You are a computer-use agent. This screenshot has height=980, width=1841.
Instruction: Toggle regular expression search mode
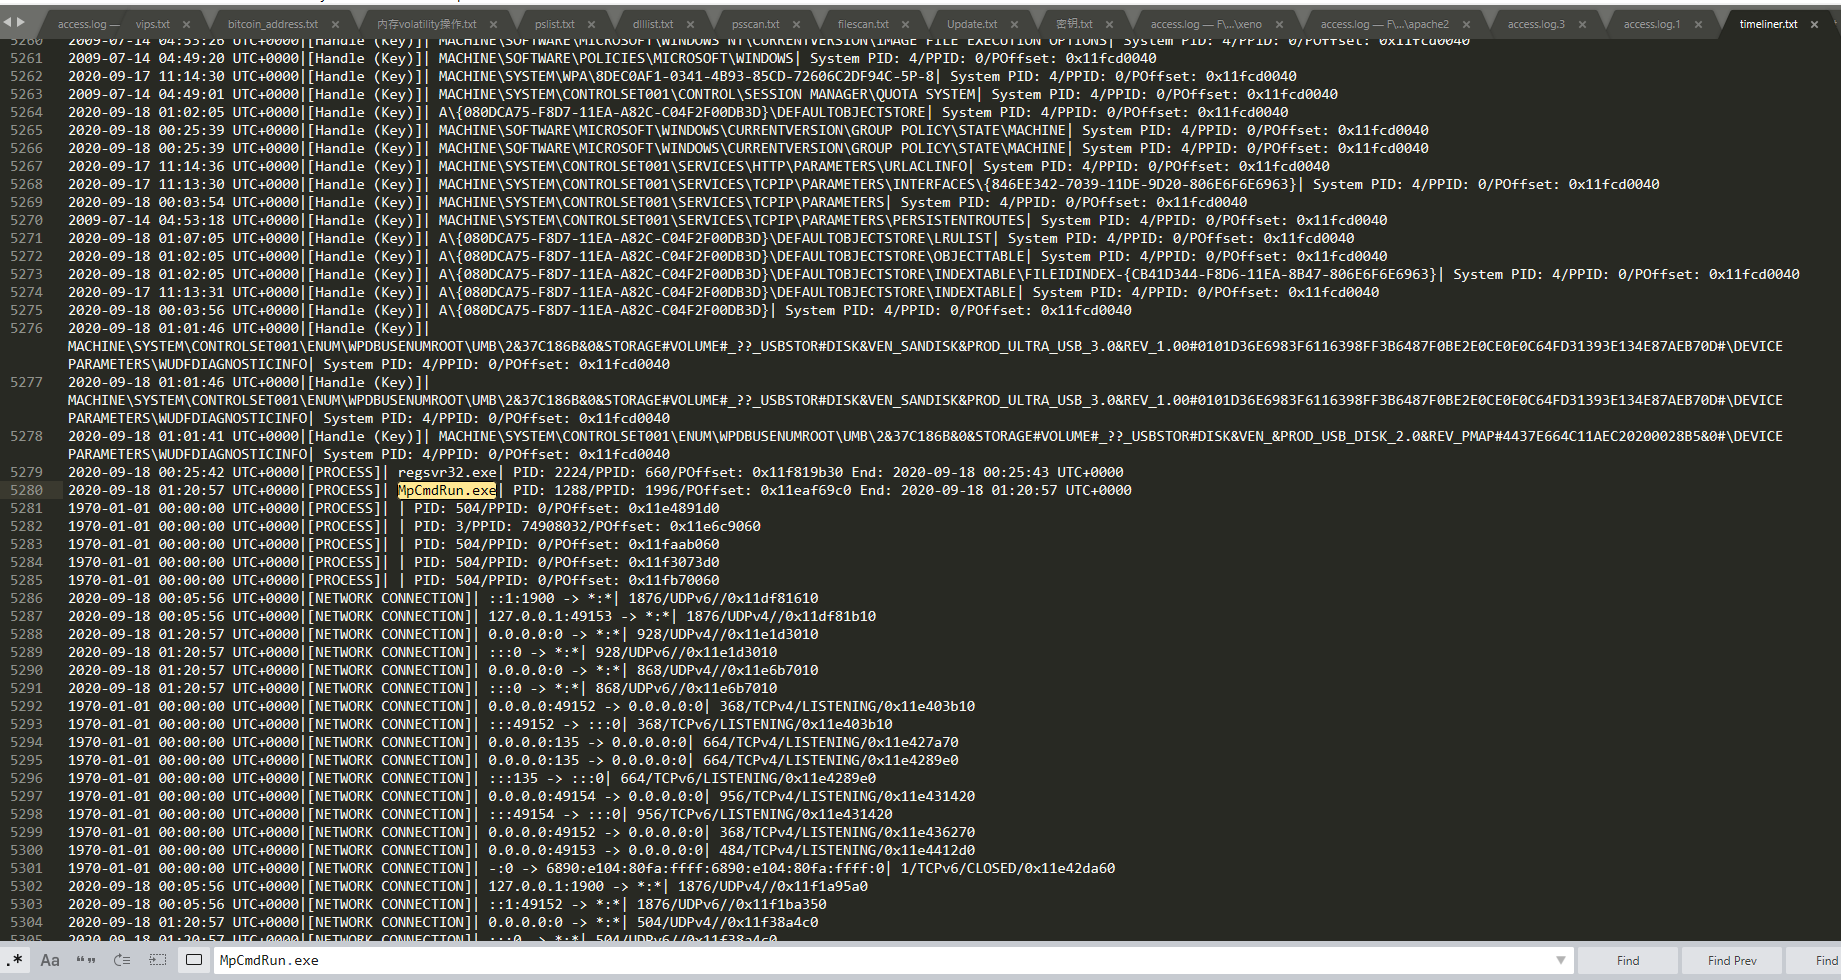[15, 960]
